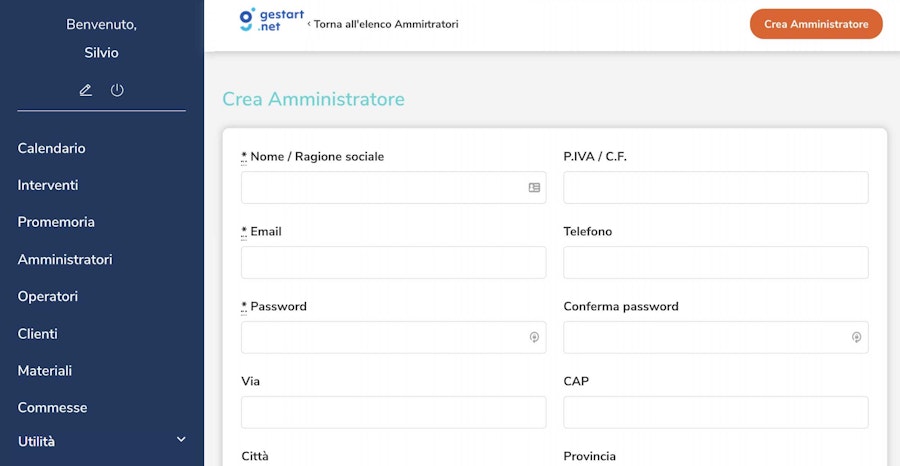Expand the Utilità menu chevron
The height and width of the screenshot is (466, 900).
coord(181,439)
